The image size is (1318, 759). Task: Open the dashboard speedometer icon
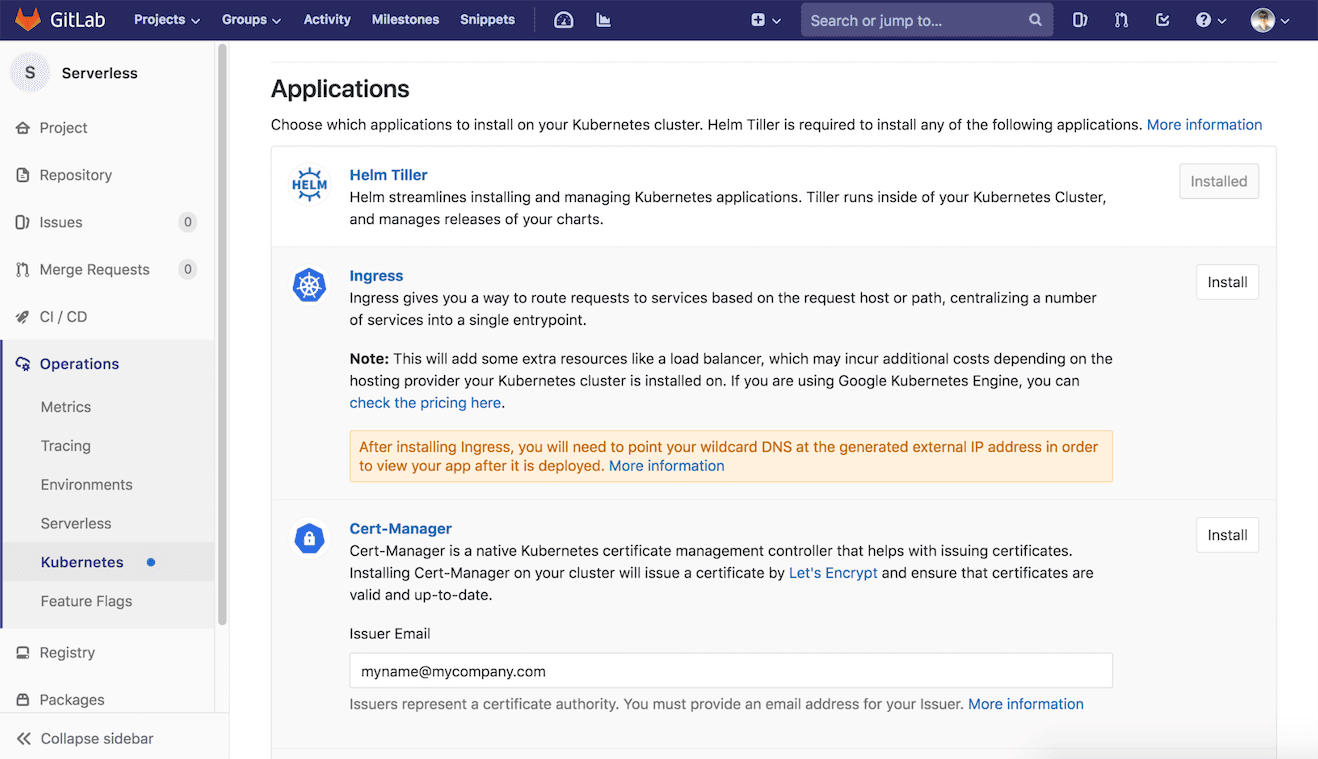click(562, 19)
